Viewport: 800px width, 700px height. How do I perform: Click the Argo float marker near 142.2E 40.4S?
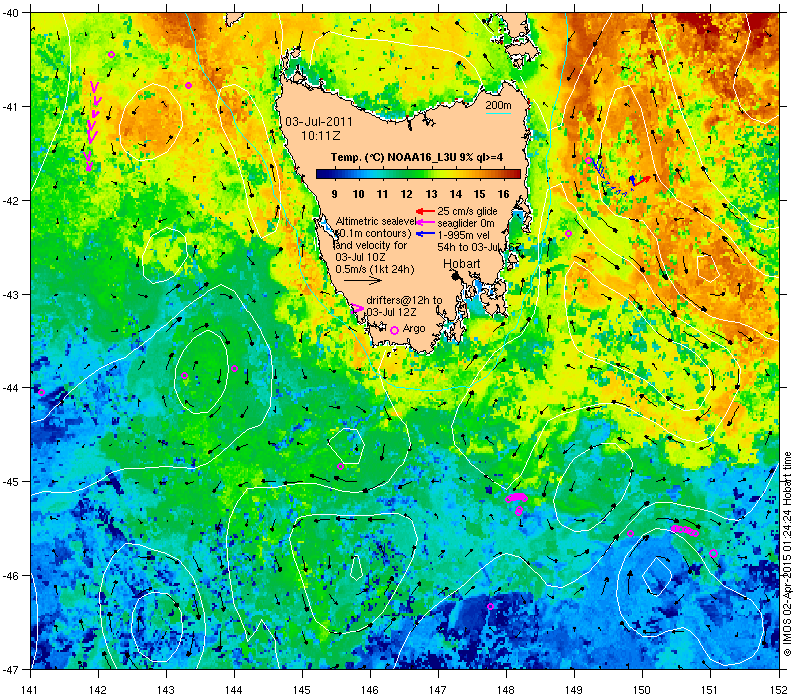click(111, 55)
